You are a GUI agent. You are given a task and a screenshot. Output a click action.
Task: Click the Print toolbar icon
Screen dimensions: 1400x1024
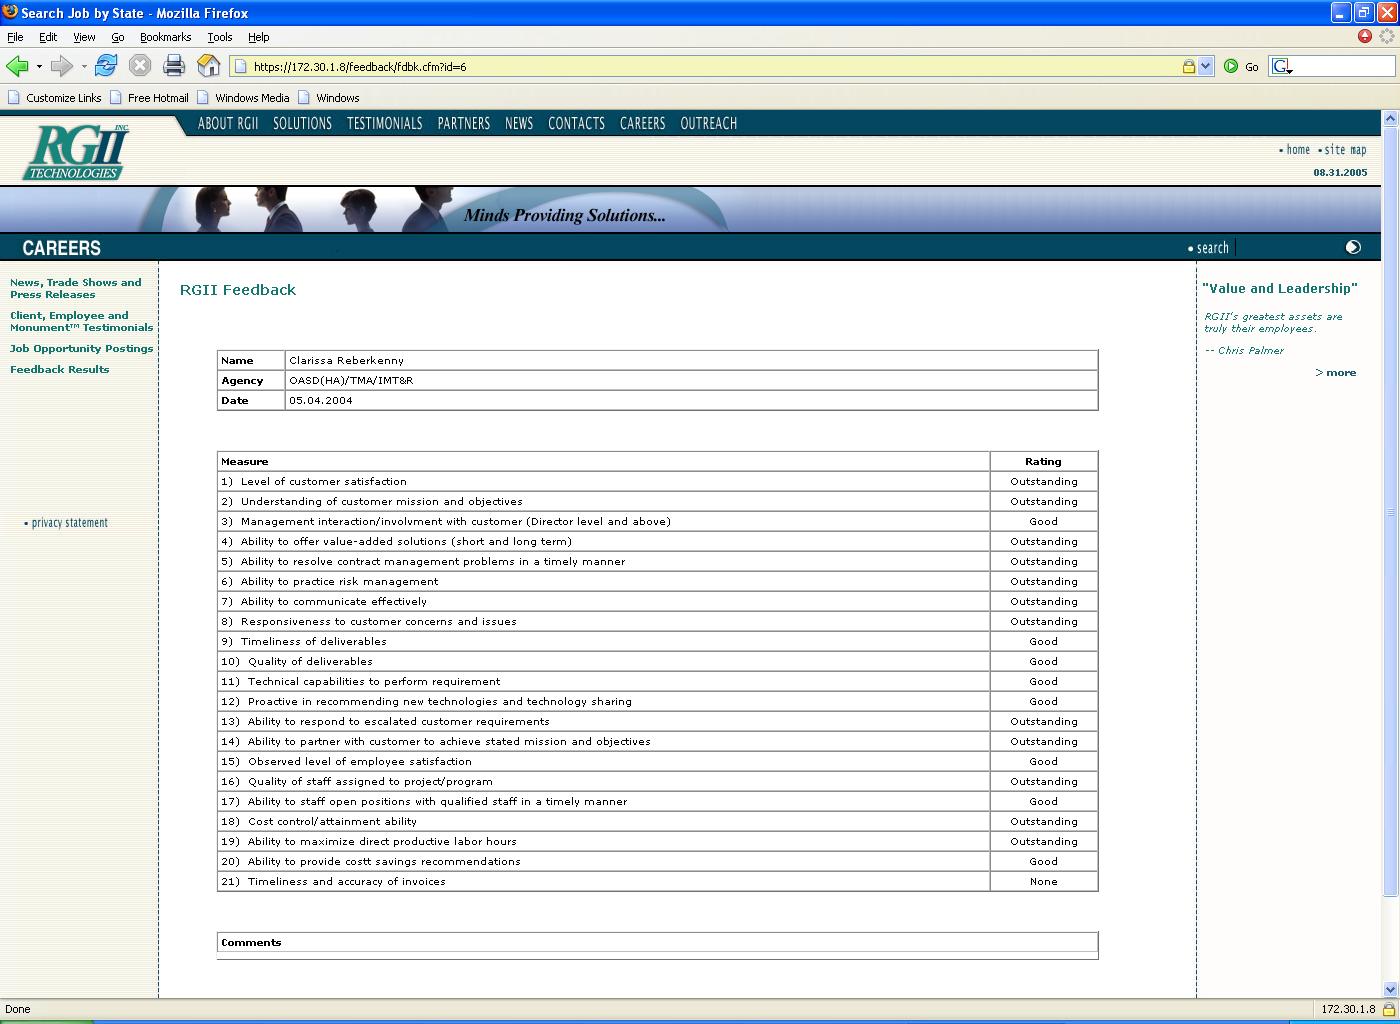point(174,66)
